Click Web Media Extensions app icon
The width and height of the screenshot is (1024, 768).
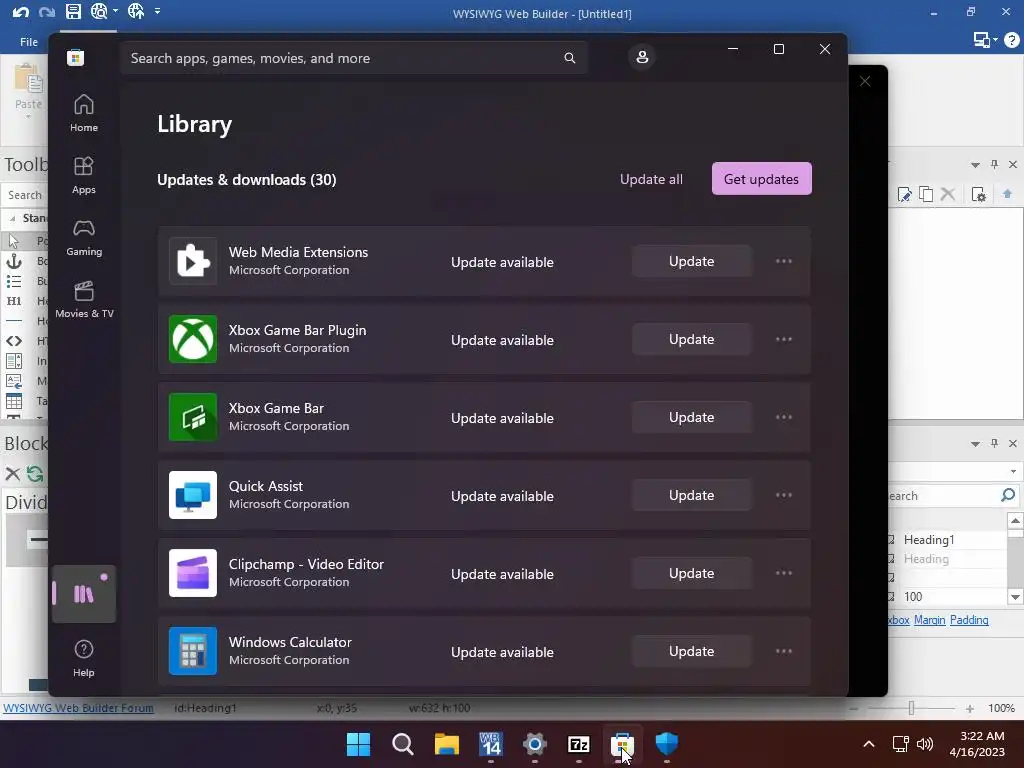pyautogui.click(x=193, y=261)
